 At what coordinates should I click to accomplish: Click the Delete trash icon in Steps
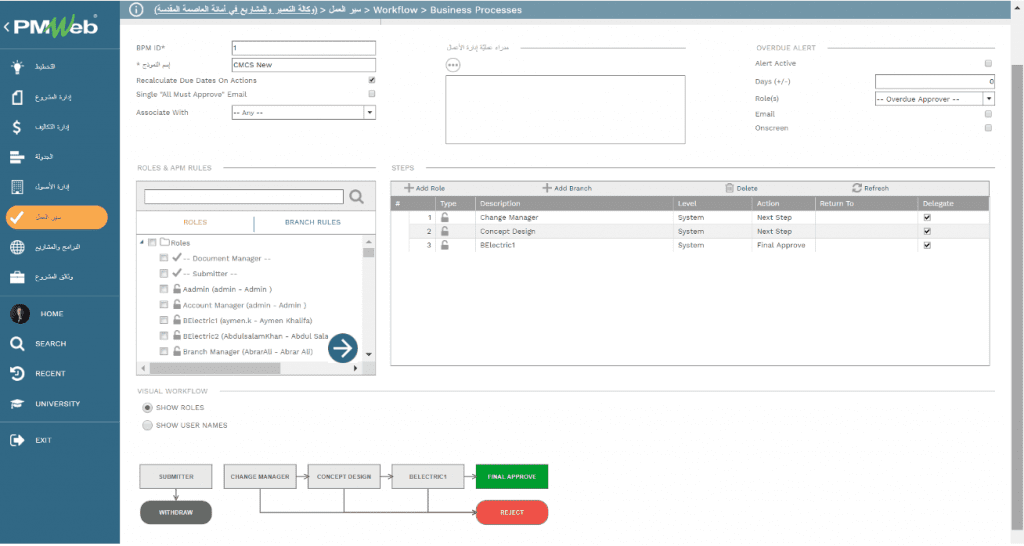click(729, 188)
